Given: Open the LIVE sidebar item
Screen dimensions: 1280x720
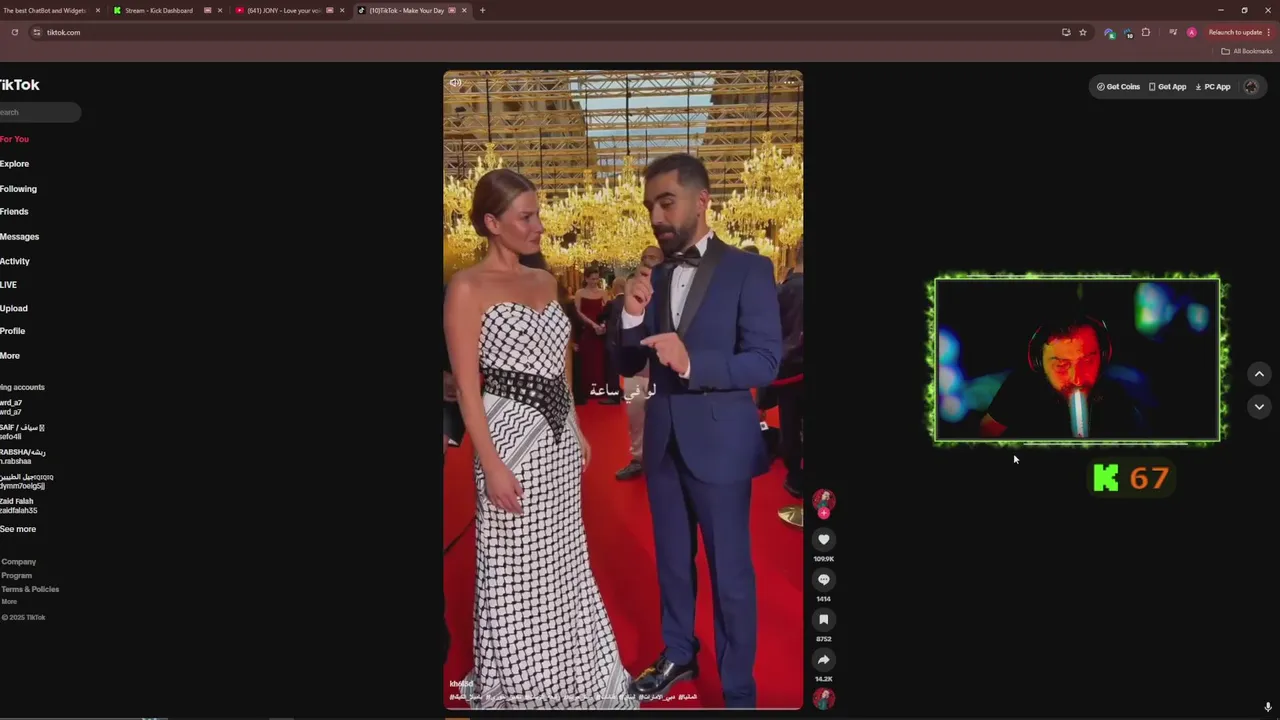Looking at the screenshot, I should 8,285.
